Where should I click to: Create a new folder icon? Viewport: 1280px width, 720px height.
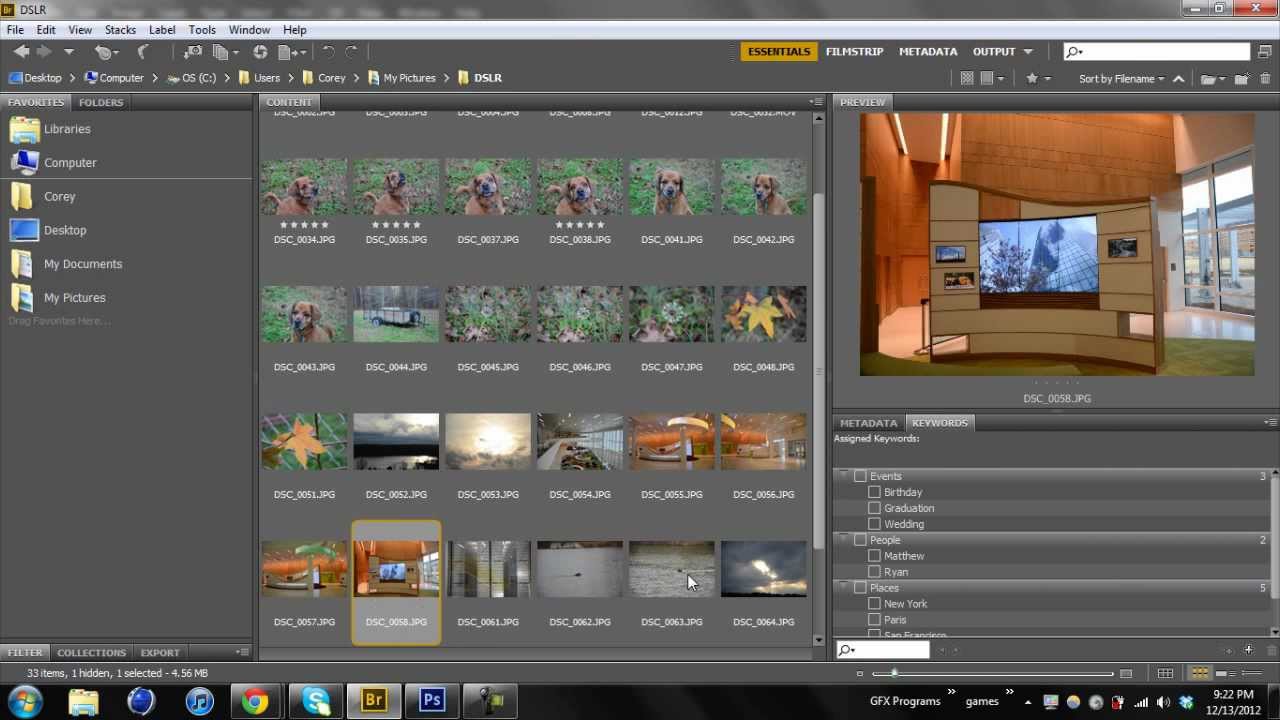tap(1241, 79)
